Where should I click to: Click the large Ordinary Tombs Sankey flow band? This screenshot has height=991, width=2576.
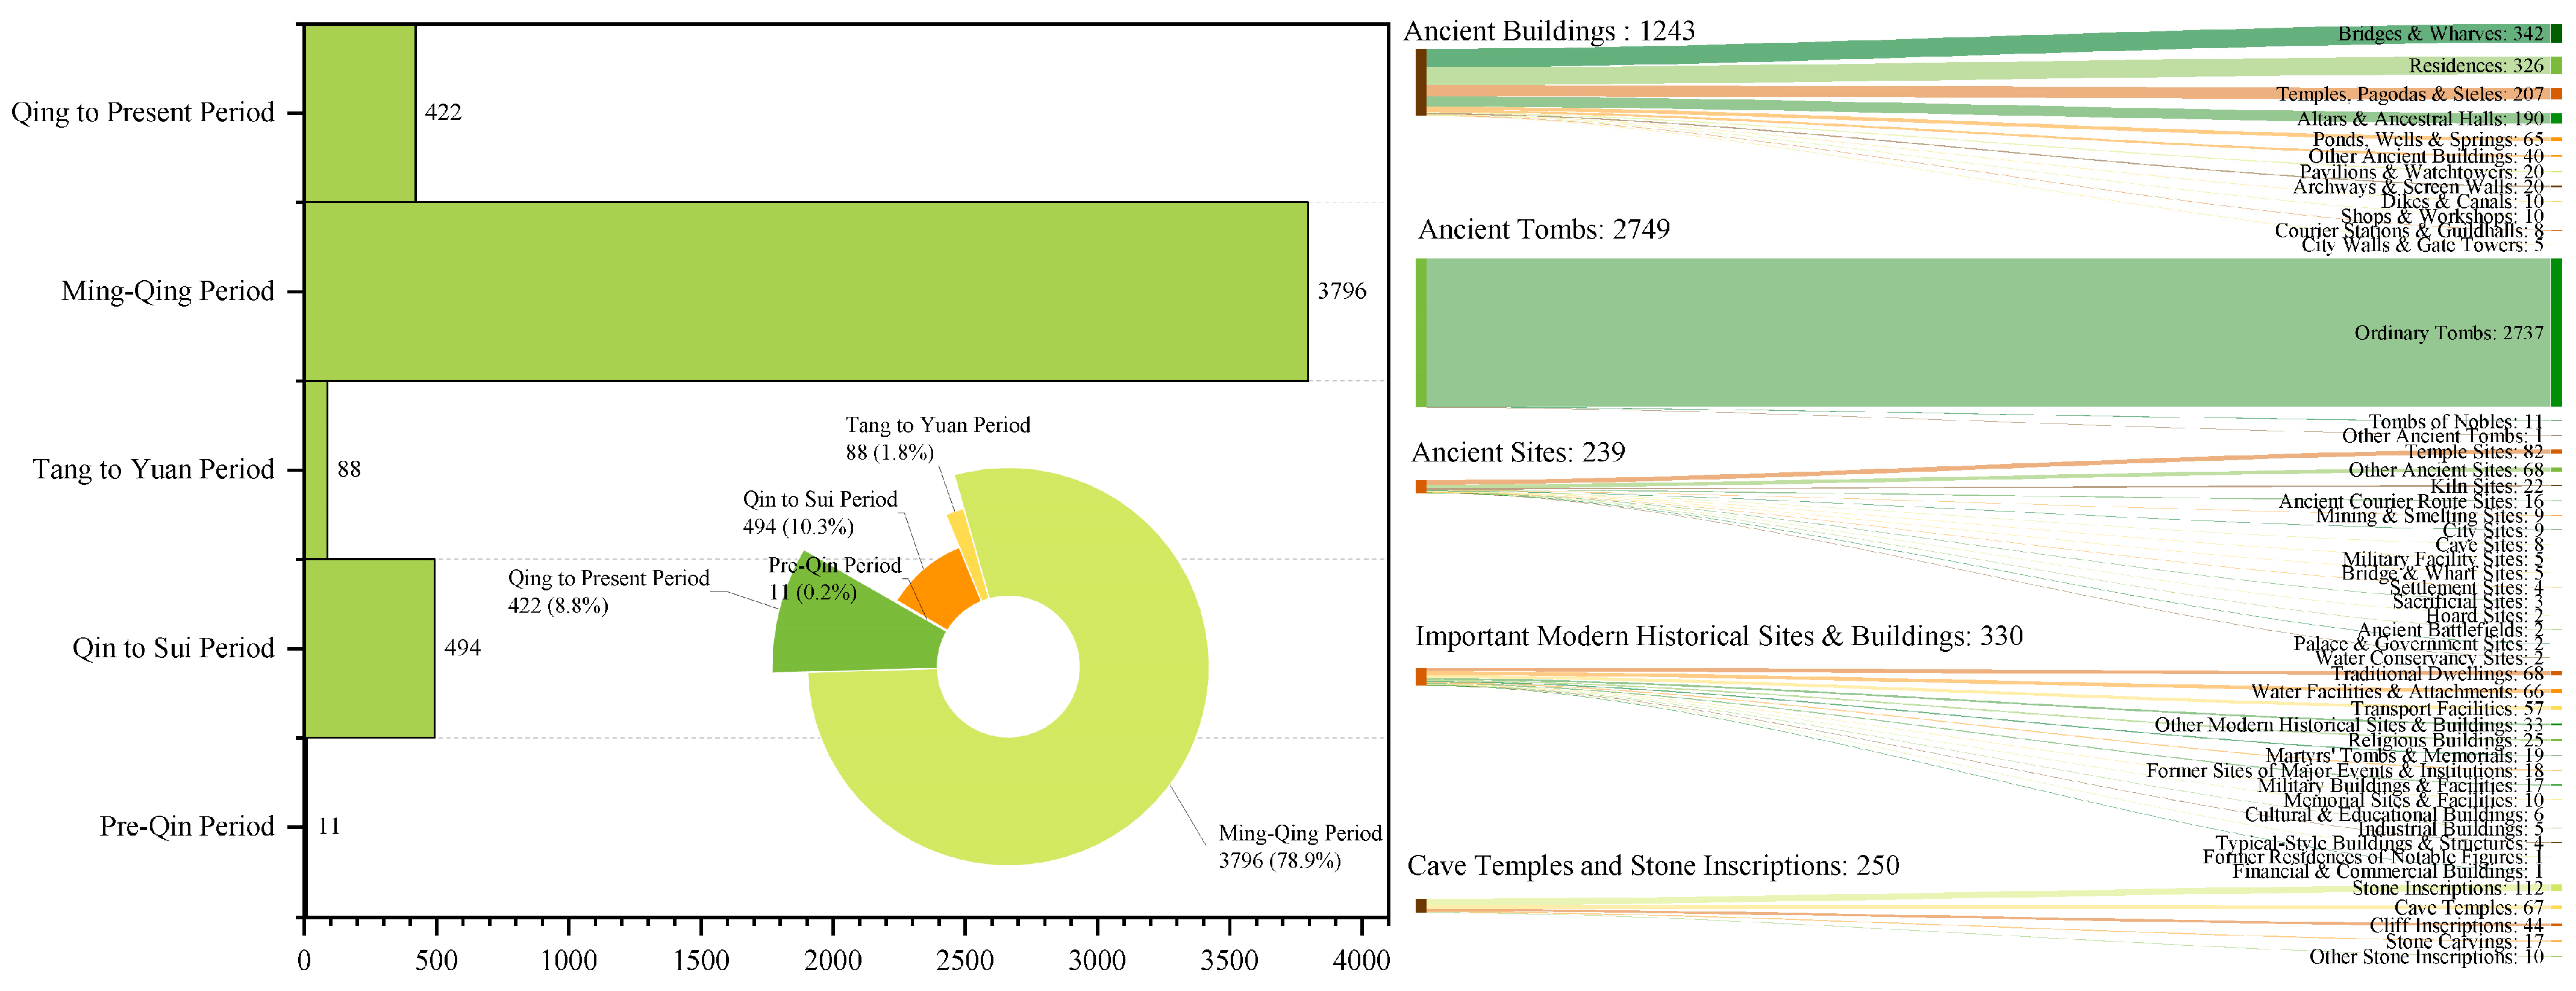[1988, 333]
